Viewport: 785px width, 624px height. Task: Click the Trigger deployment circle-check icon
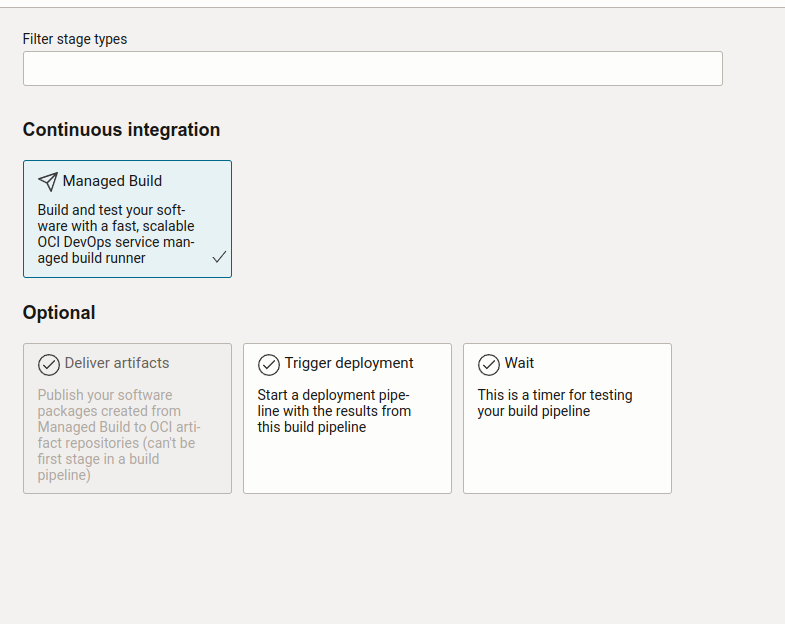click(269, 364)
